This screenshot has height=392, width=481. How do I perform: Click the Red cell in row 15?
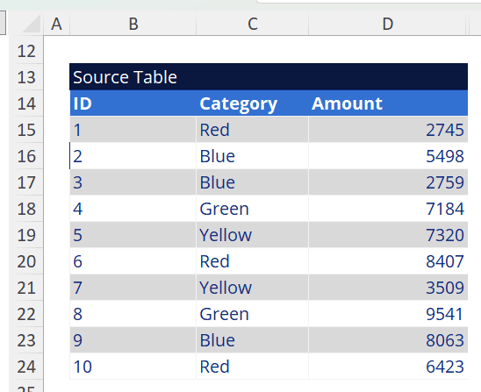(x=252, y=130)
